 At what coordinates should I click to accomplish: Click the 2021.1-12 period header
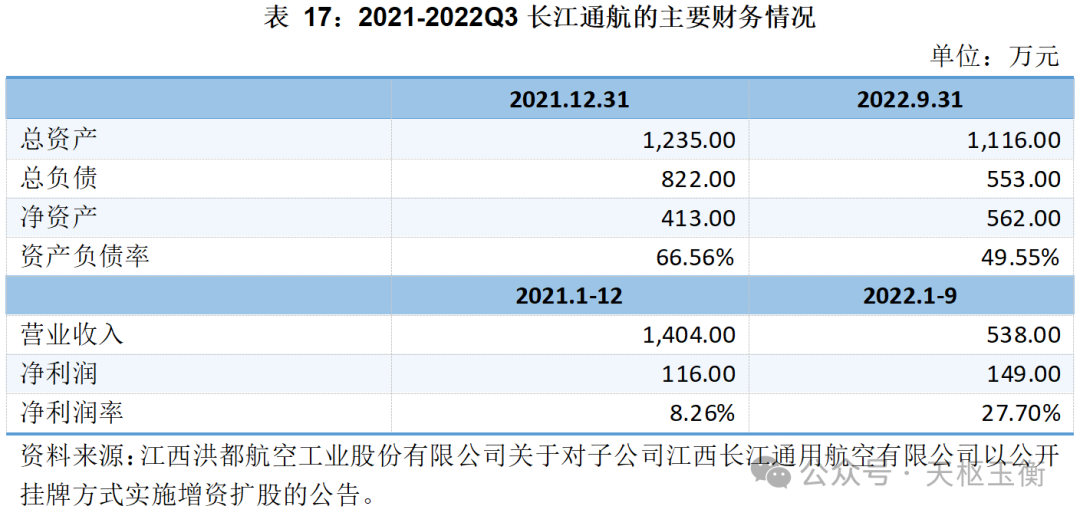(569, 296)
